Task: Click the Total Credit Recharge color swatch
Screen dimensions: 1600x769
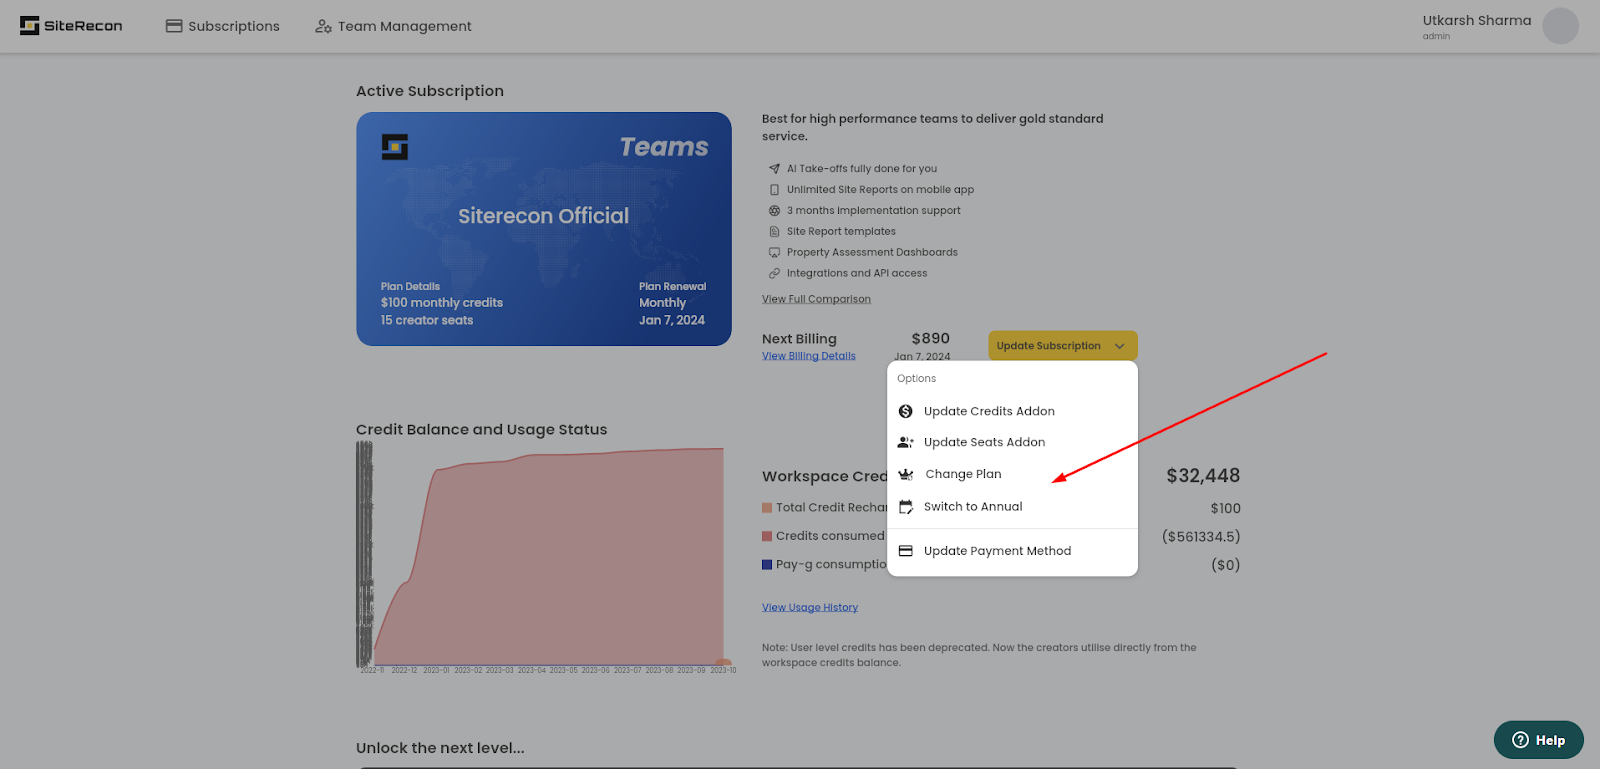Action: (x=767, y=508)
